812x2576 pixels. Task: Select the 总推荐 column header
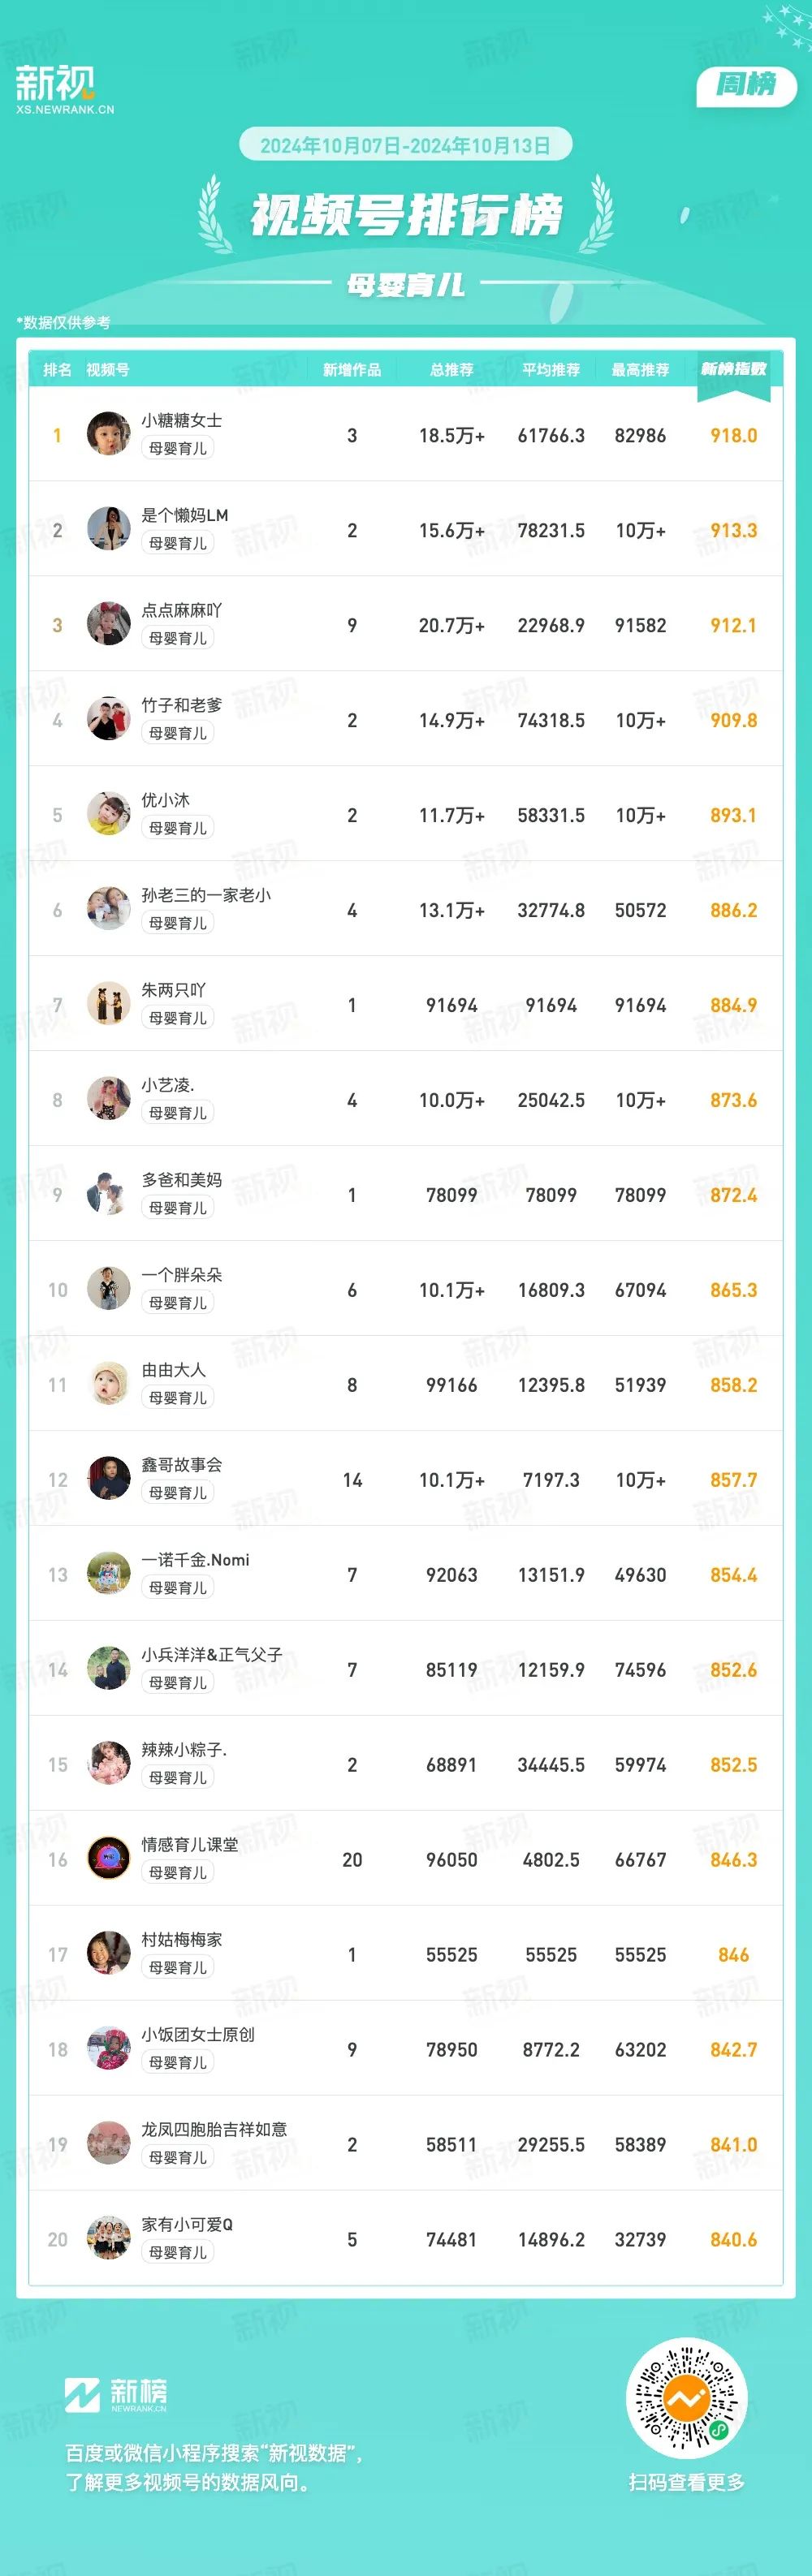pos(452,370)
